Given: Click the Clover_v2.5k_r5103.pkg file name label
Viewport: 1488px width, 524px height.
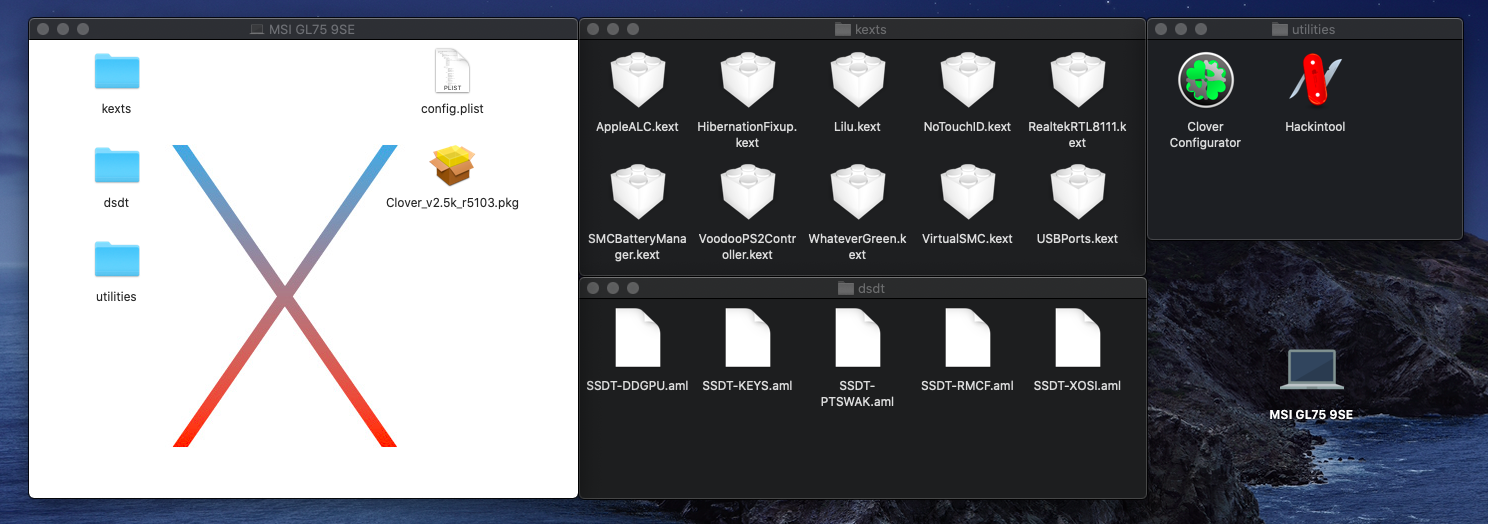Looking at the screenshot, I should click(452, 202).
